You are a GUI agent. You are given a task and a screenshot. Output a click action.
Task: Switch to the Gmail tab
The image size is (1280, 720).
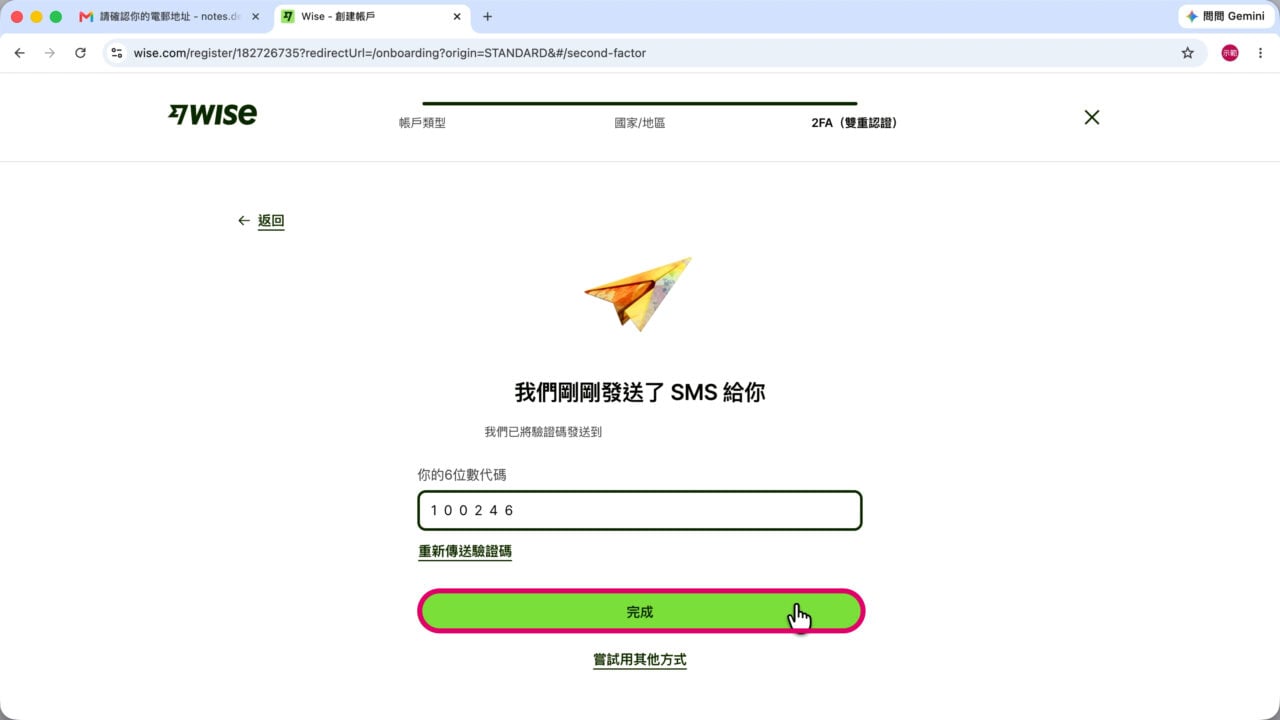coord(170,17)
